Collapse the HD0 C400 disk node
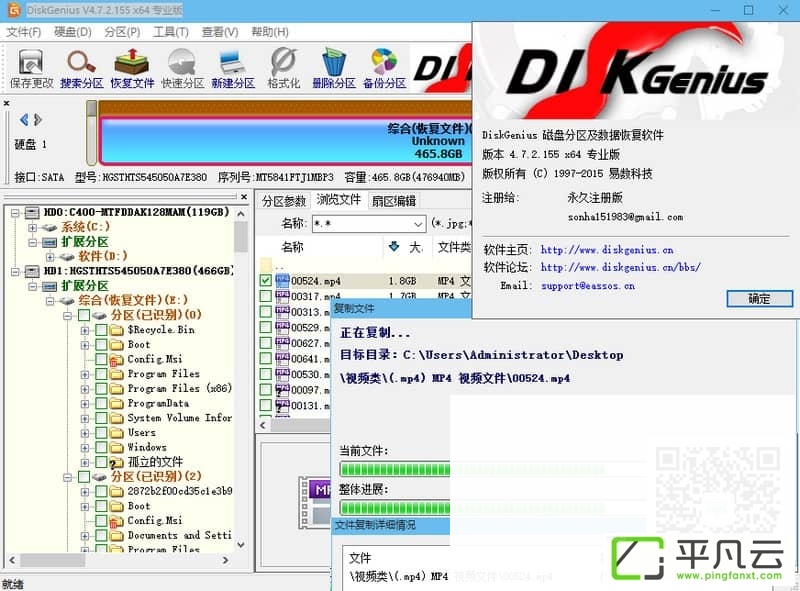The height and width of the screenshot is (591, 800). point(15,212)
